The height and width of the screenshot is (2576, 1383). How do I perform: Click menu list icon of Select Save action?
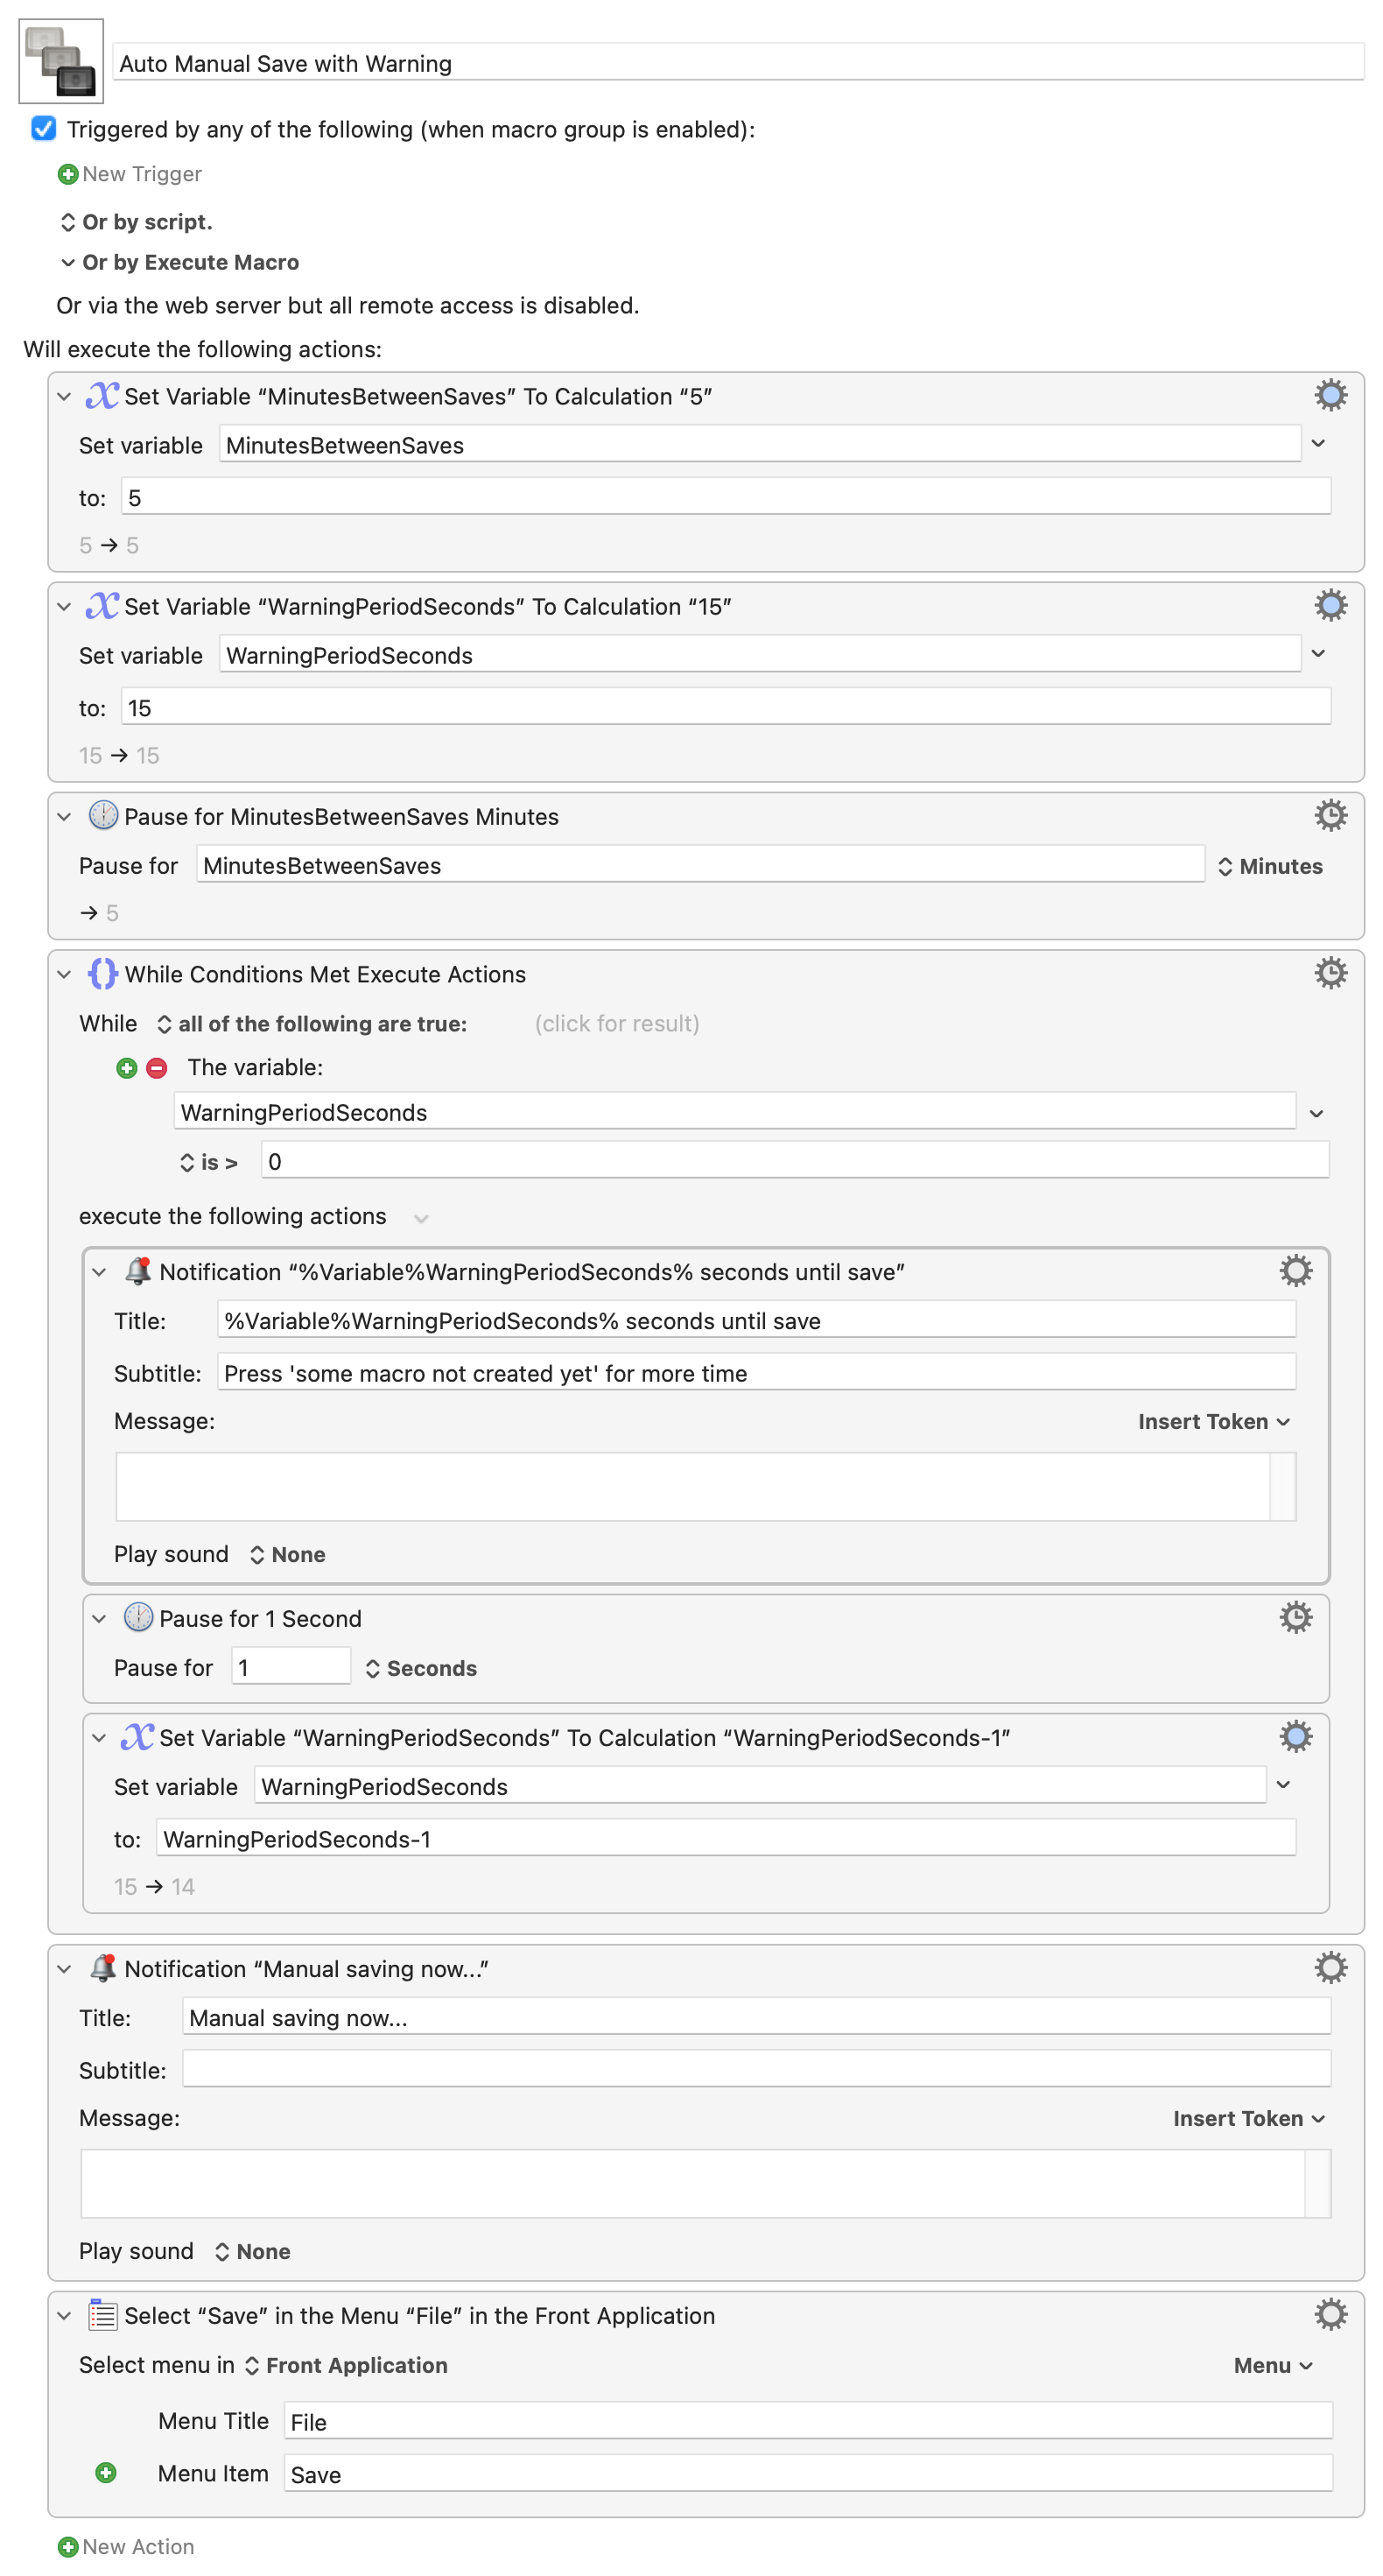pyautogui.click(x=103, y=2314)
